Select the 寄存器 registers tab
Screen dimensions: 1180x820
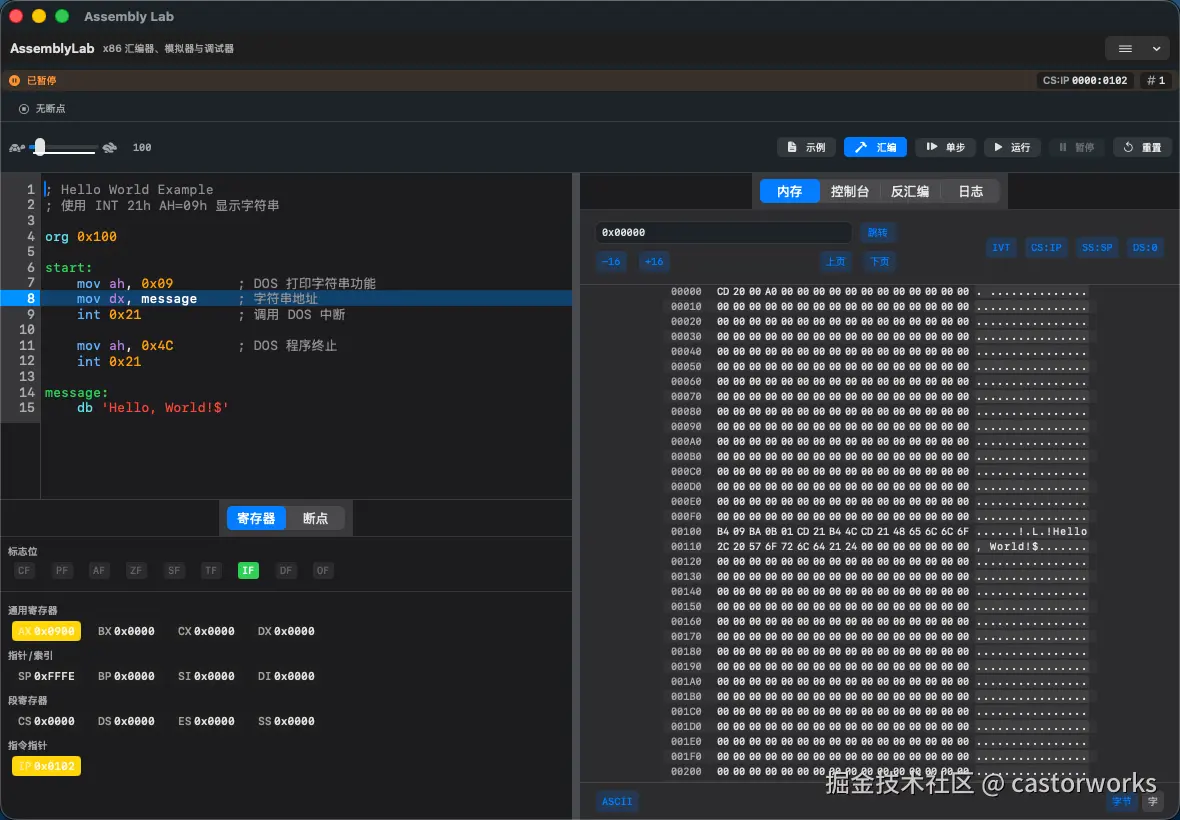(x=256, y=518)
